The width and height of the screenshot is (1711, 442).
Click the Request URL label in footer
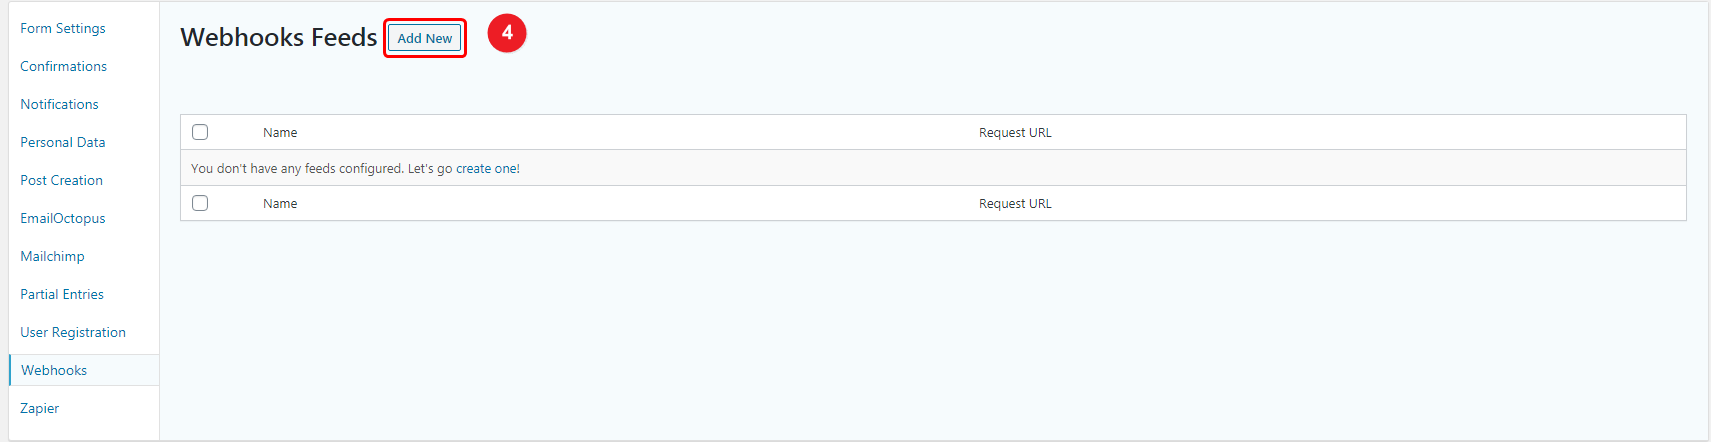pyautogui.click(x=1015, y=203)
